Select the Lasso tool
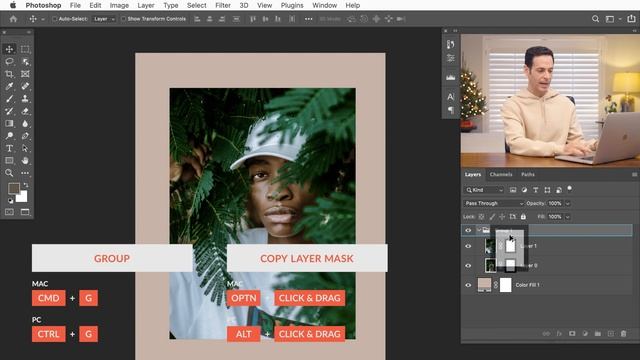640x360 pixels. [9, 62]
